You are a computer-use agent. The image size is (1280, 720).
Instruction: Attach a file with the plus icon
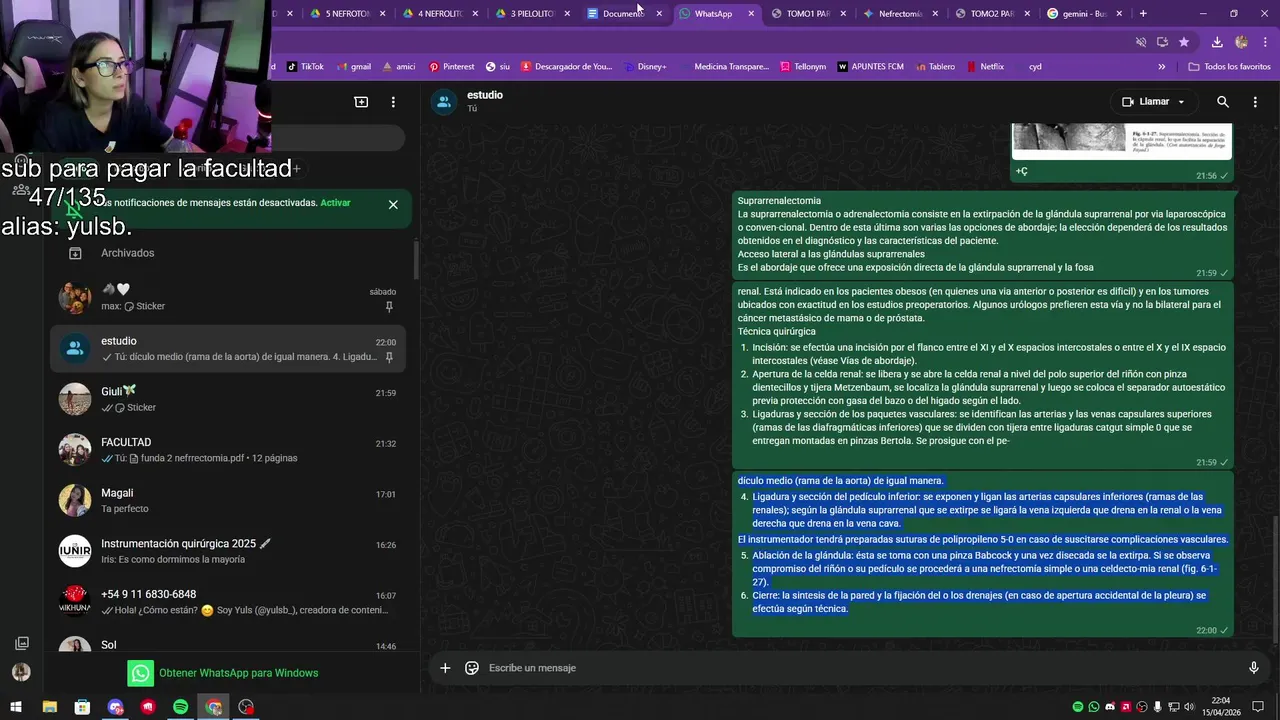tap(445, 668)
